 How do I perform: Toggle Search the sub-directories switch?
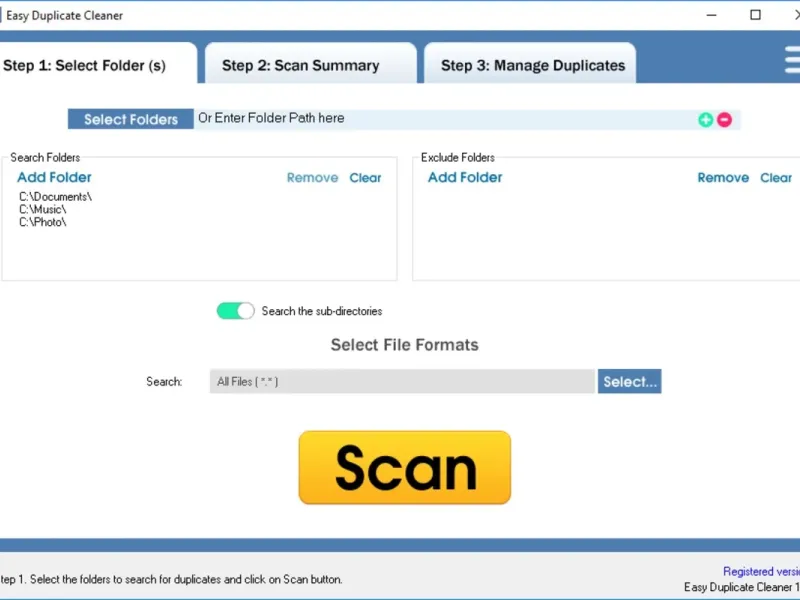(235, 311)
